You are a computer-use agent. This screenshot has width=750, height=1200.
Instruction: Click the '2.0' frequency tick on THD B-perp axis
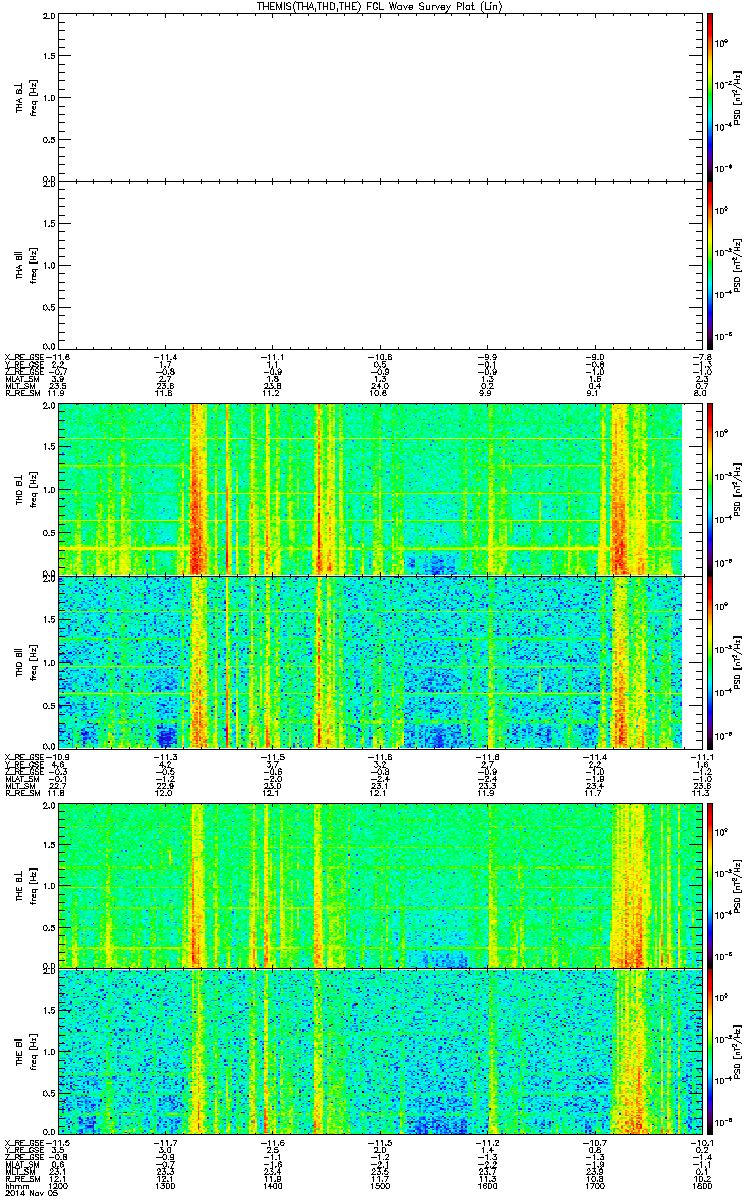pyautogui.click(x=50, y=408)
